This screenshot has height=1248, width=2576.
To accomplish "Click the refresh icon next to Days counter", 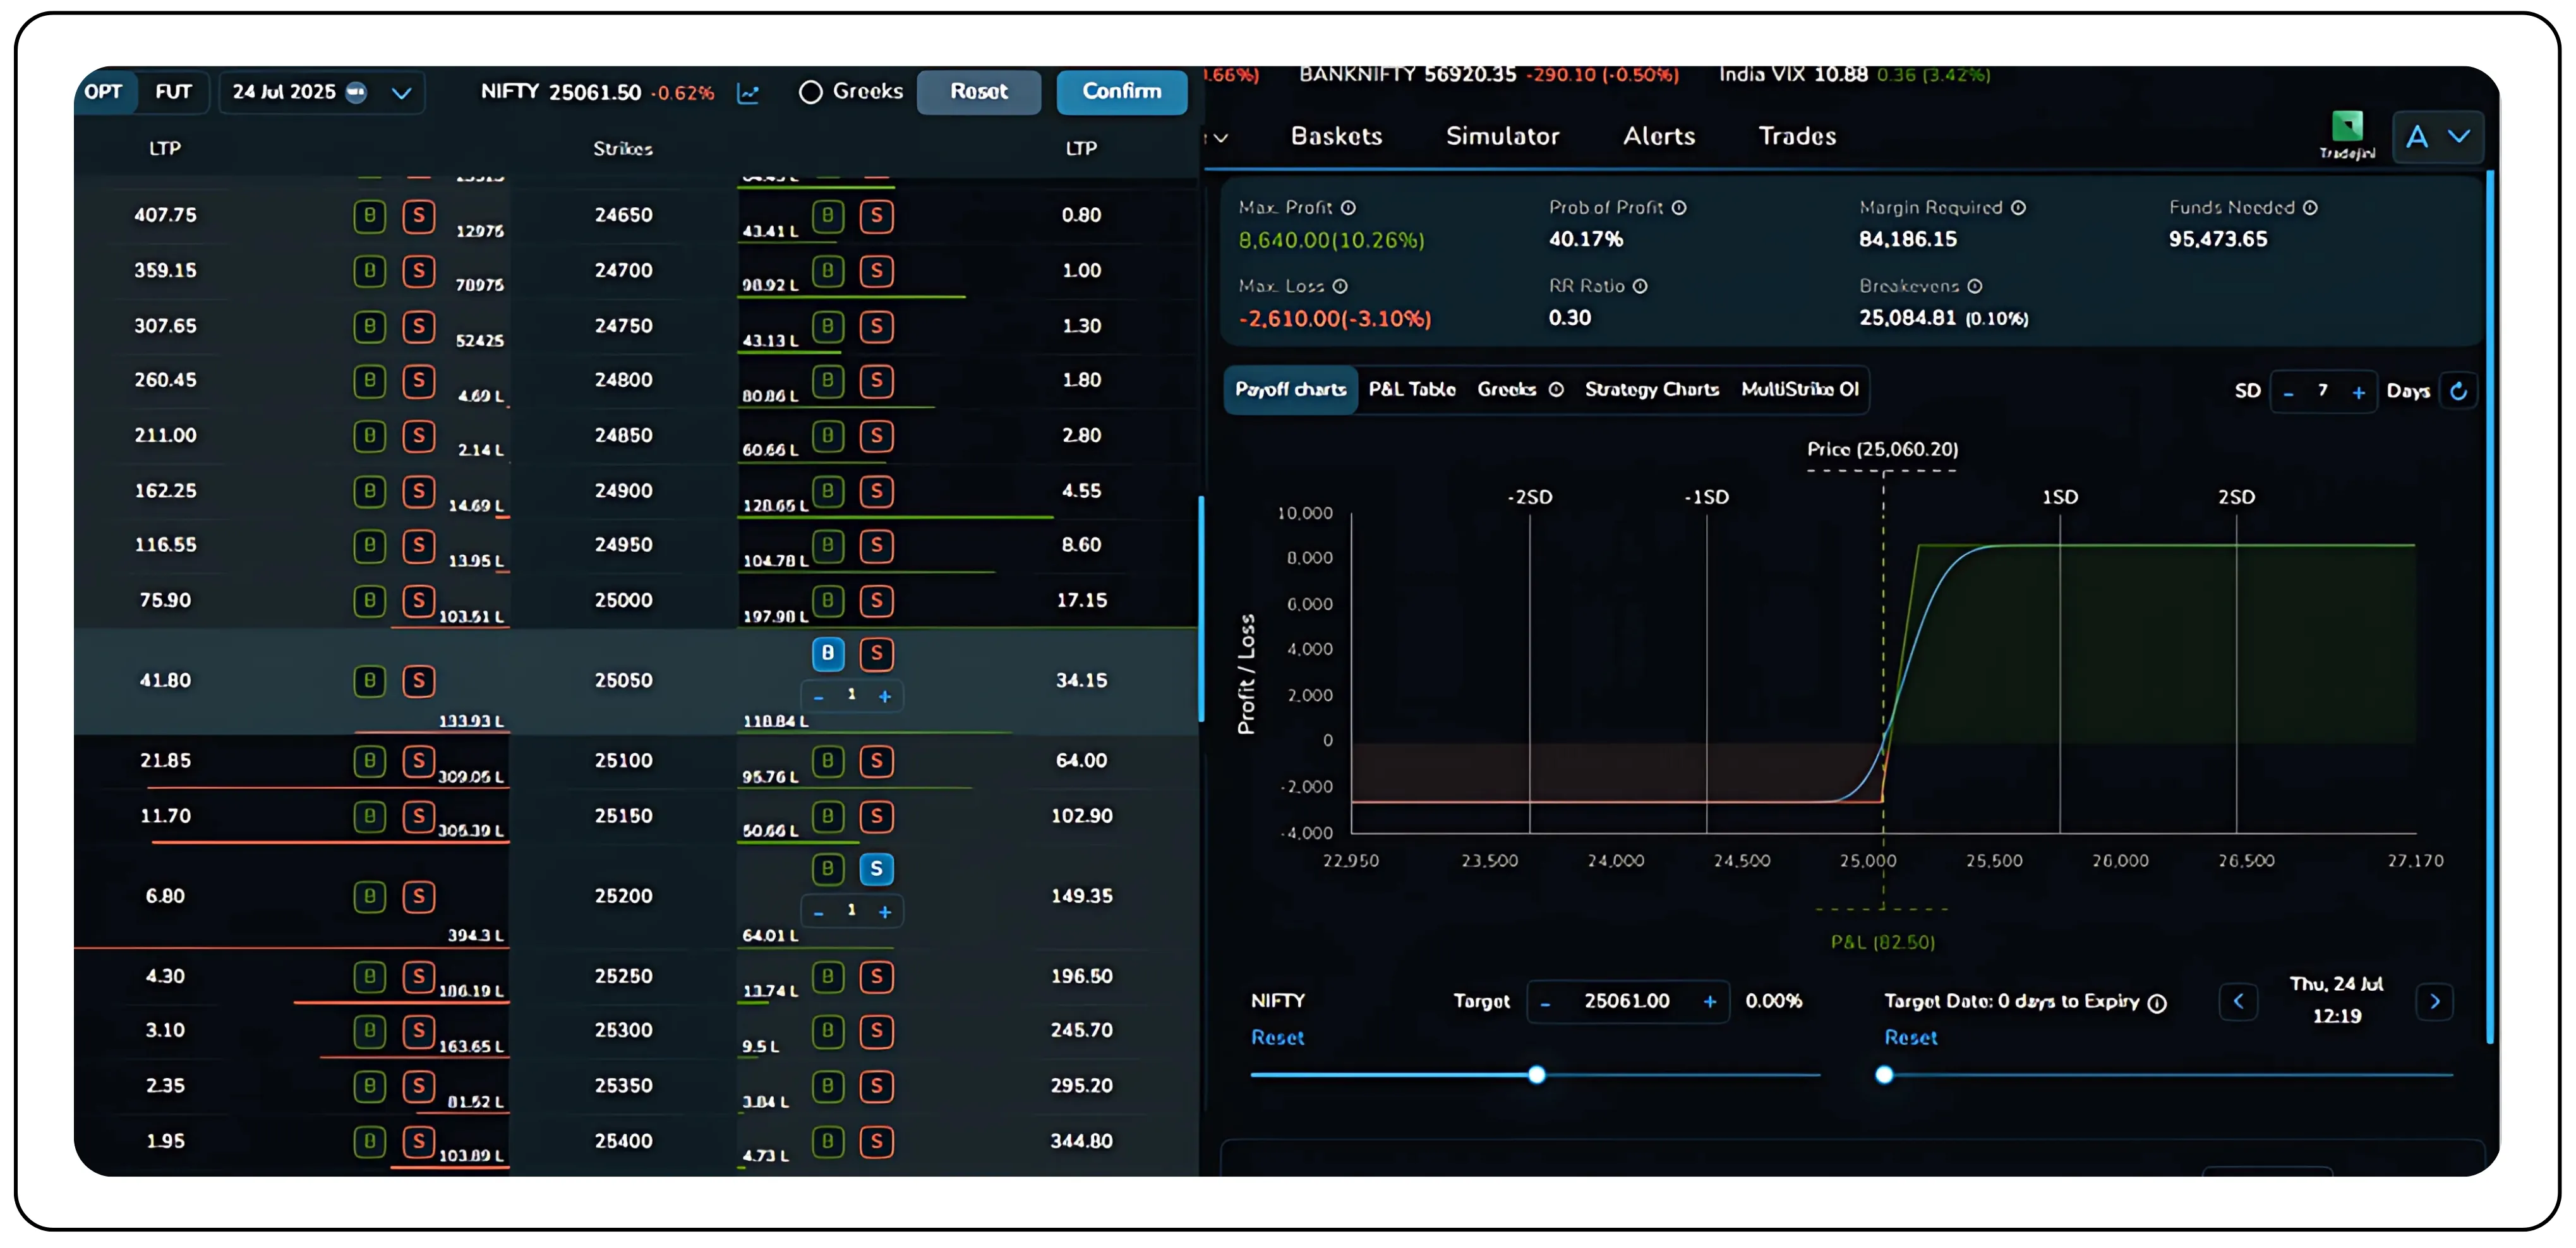I will (x=2459, y=391).
